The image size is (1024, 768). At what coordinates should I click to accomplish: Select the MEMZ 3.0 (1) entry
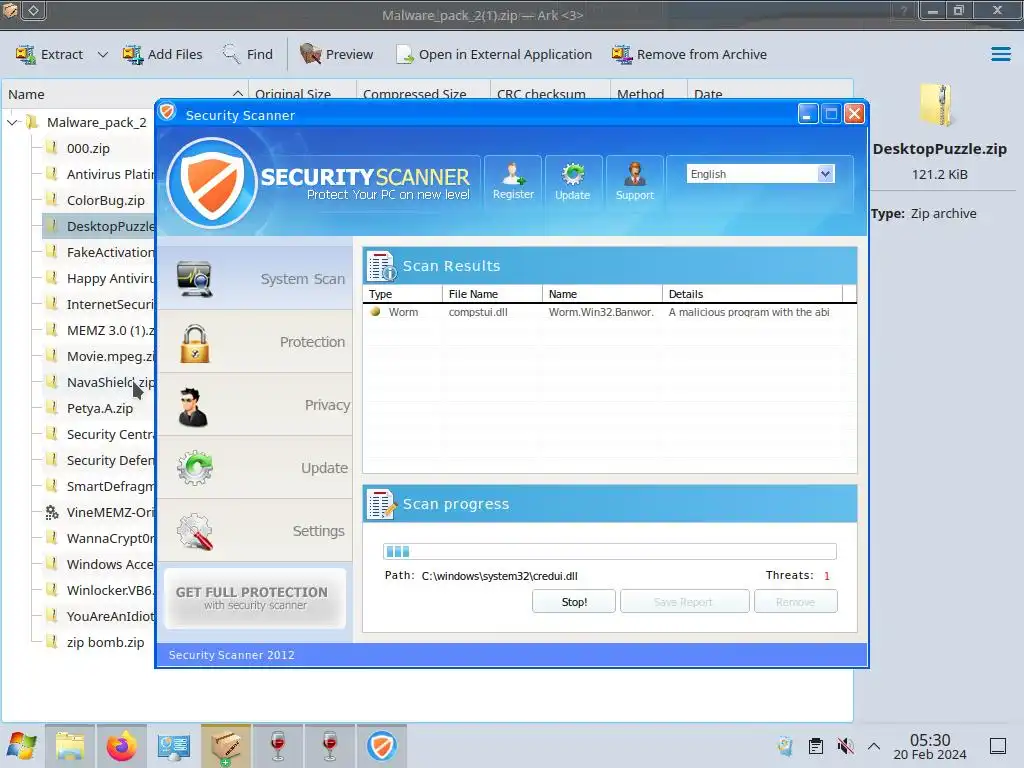coord(98,330)
